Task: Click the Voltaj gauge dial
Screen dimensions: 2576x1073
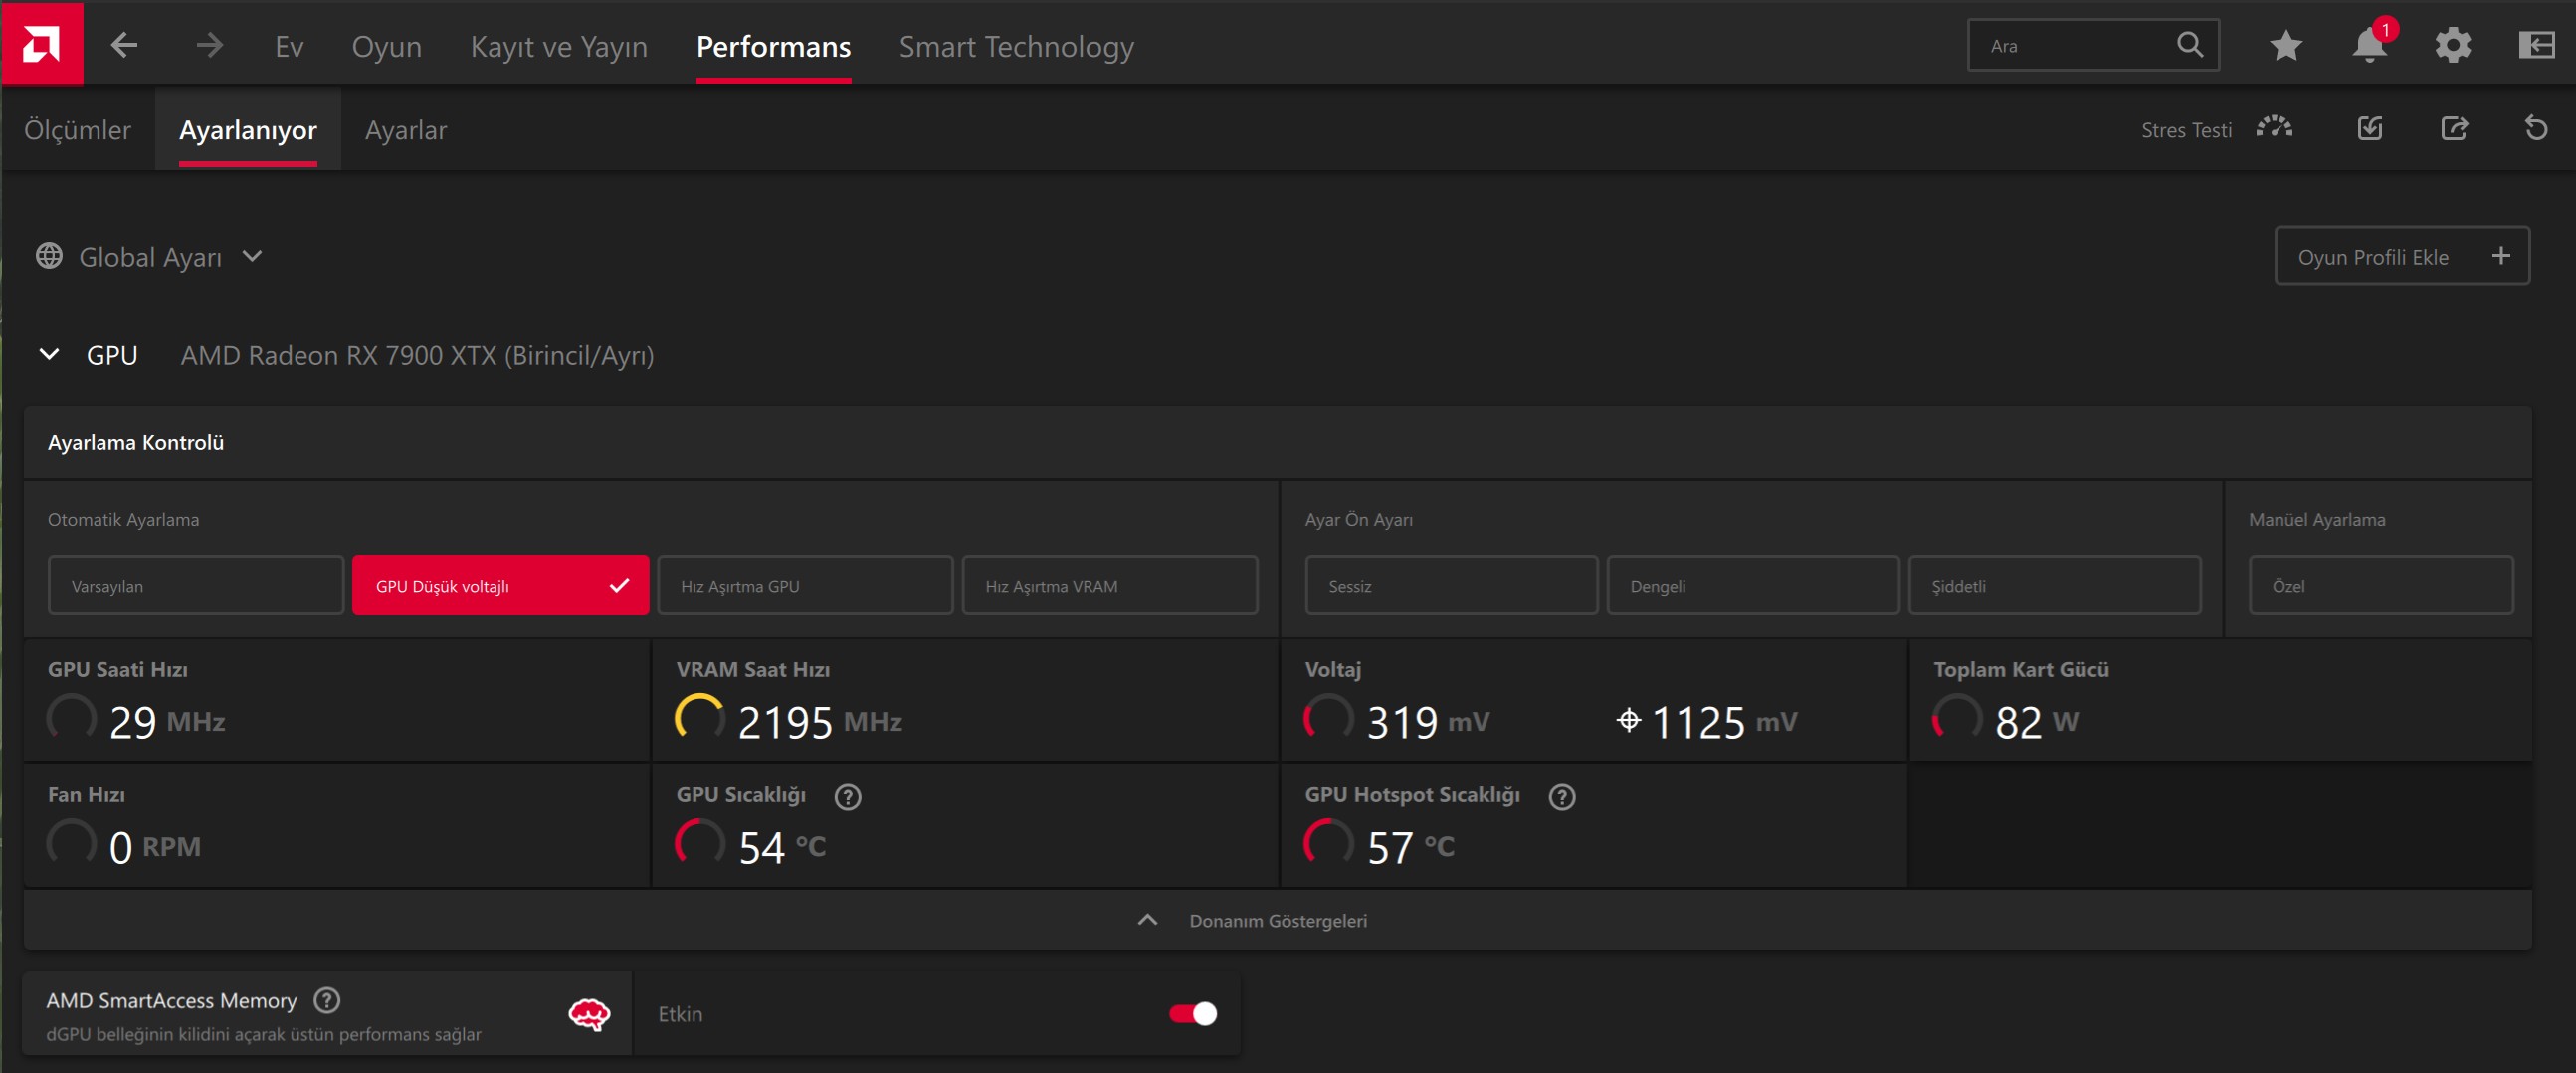Action: (1328, 718)
